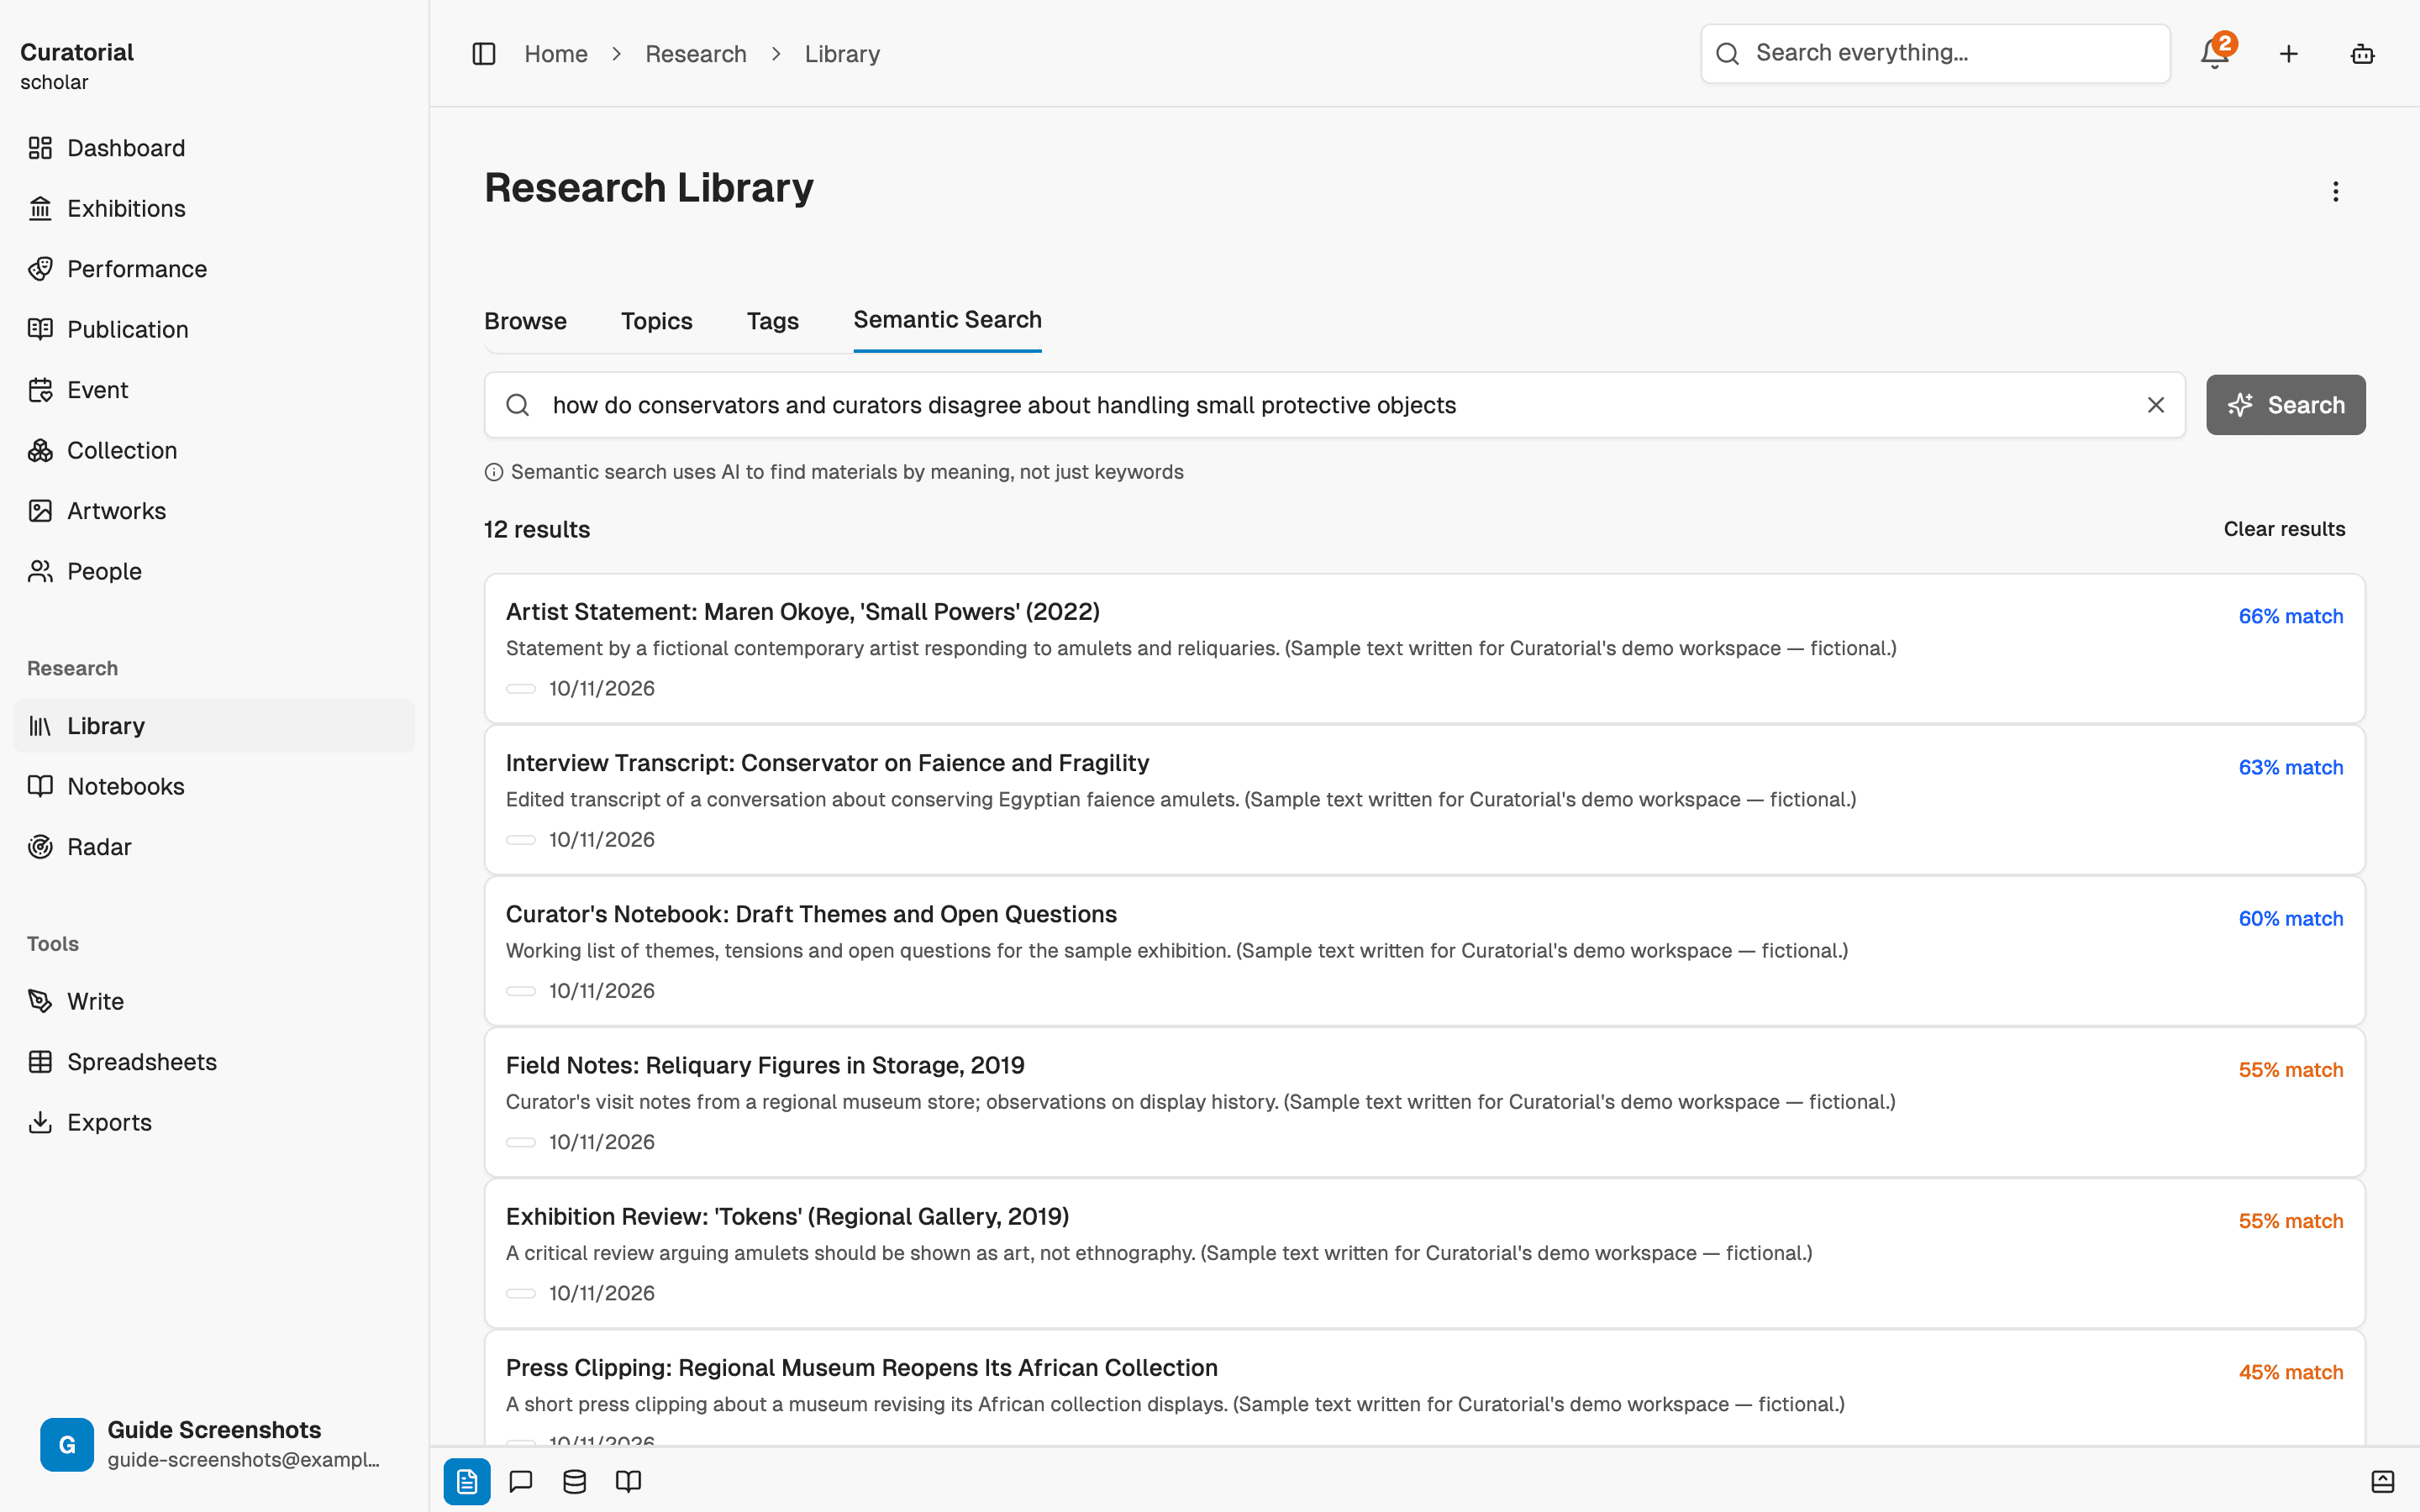
Task: Click into the semantic search query field
Action: [1335, 405]
